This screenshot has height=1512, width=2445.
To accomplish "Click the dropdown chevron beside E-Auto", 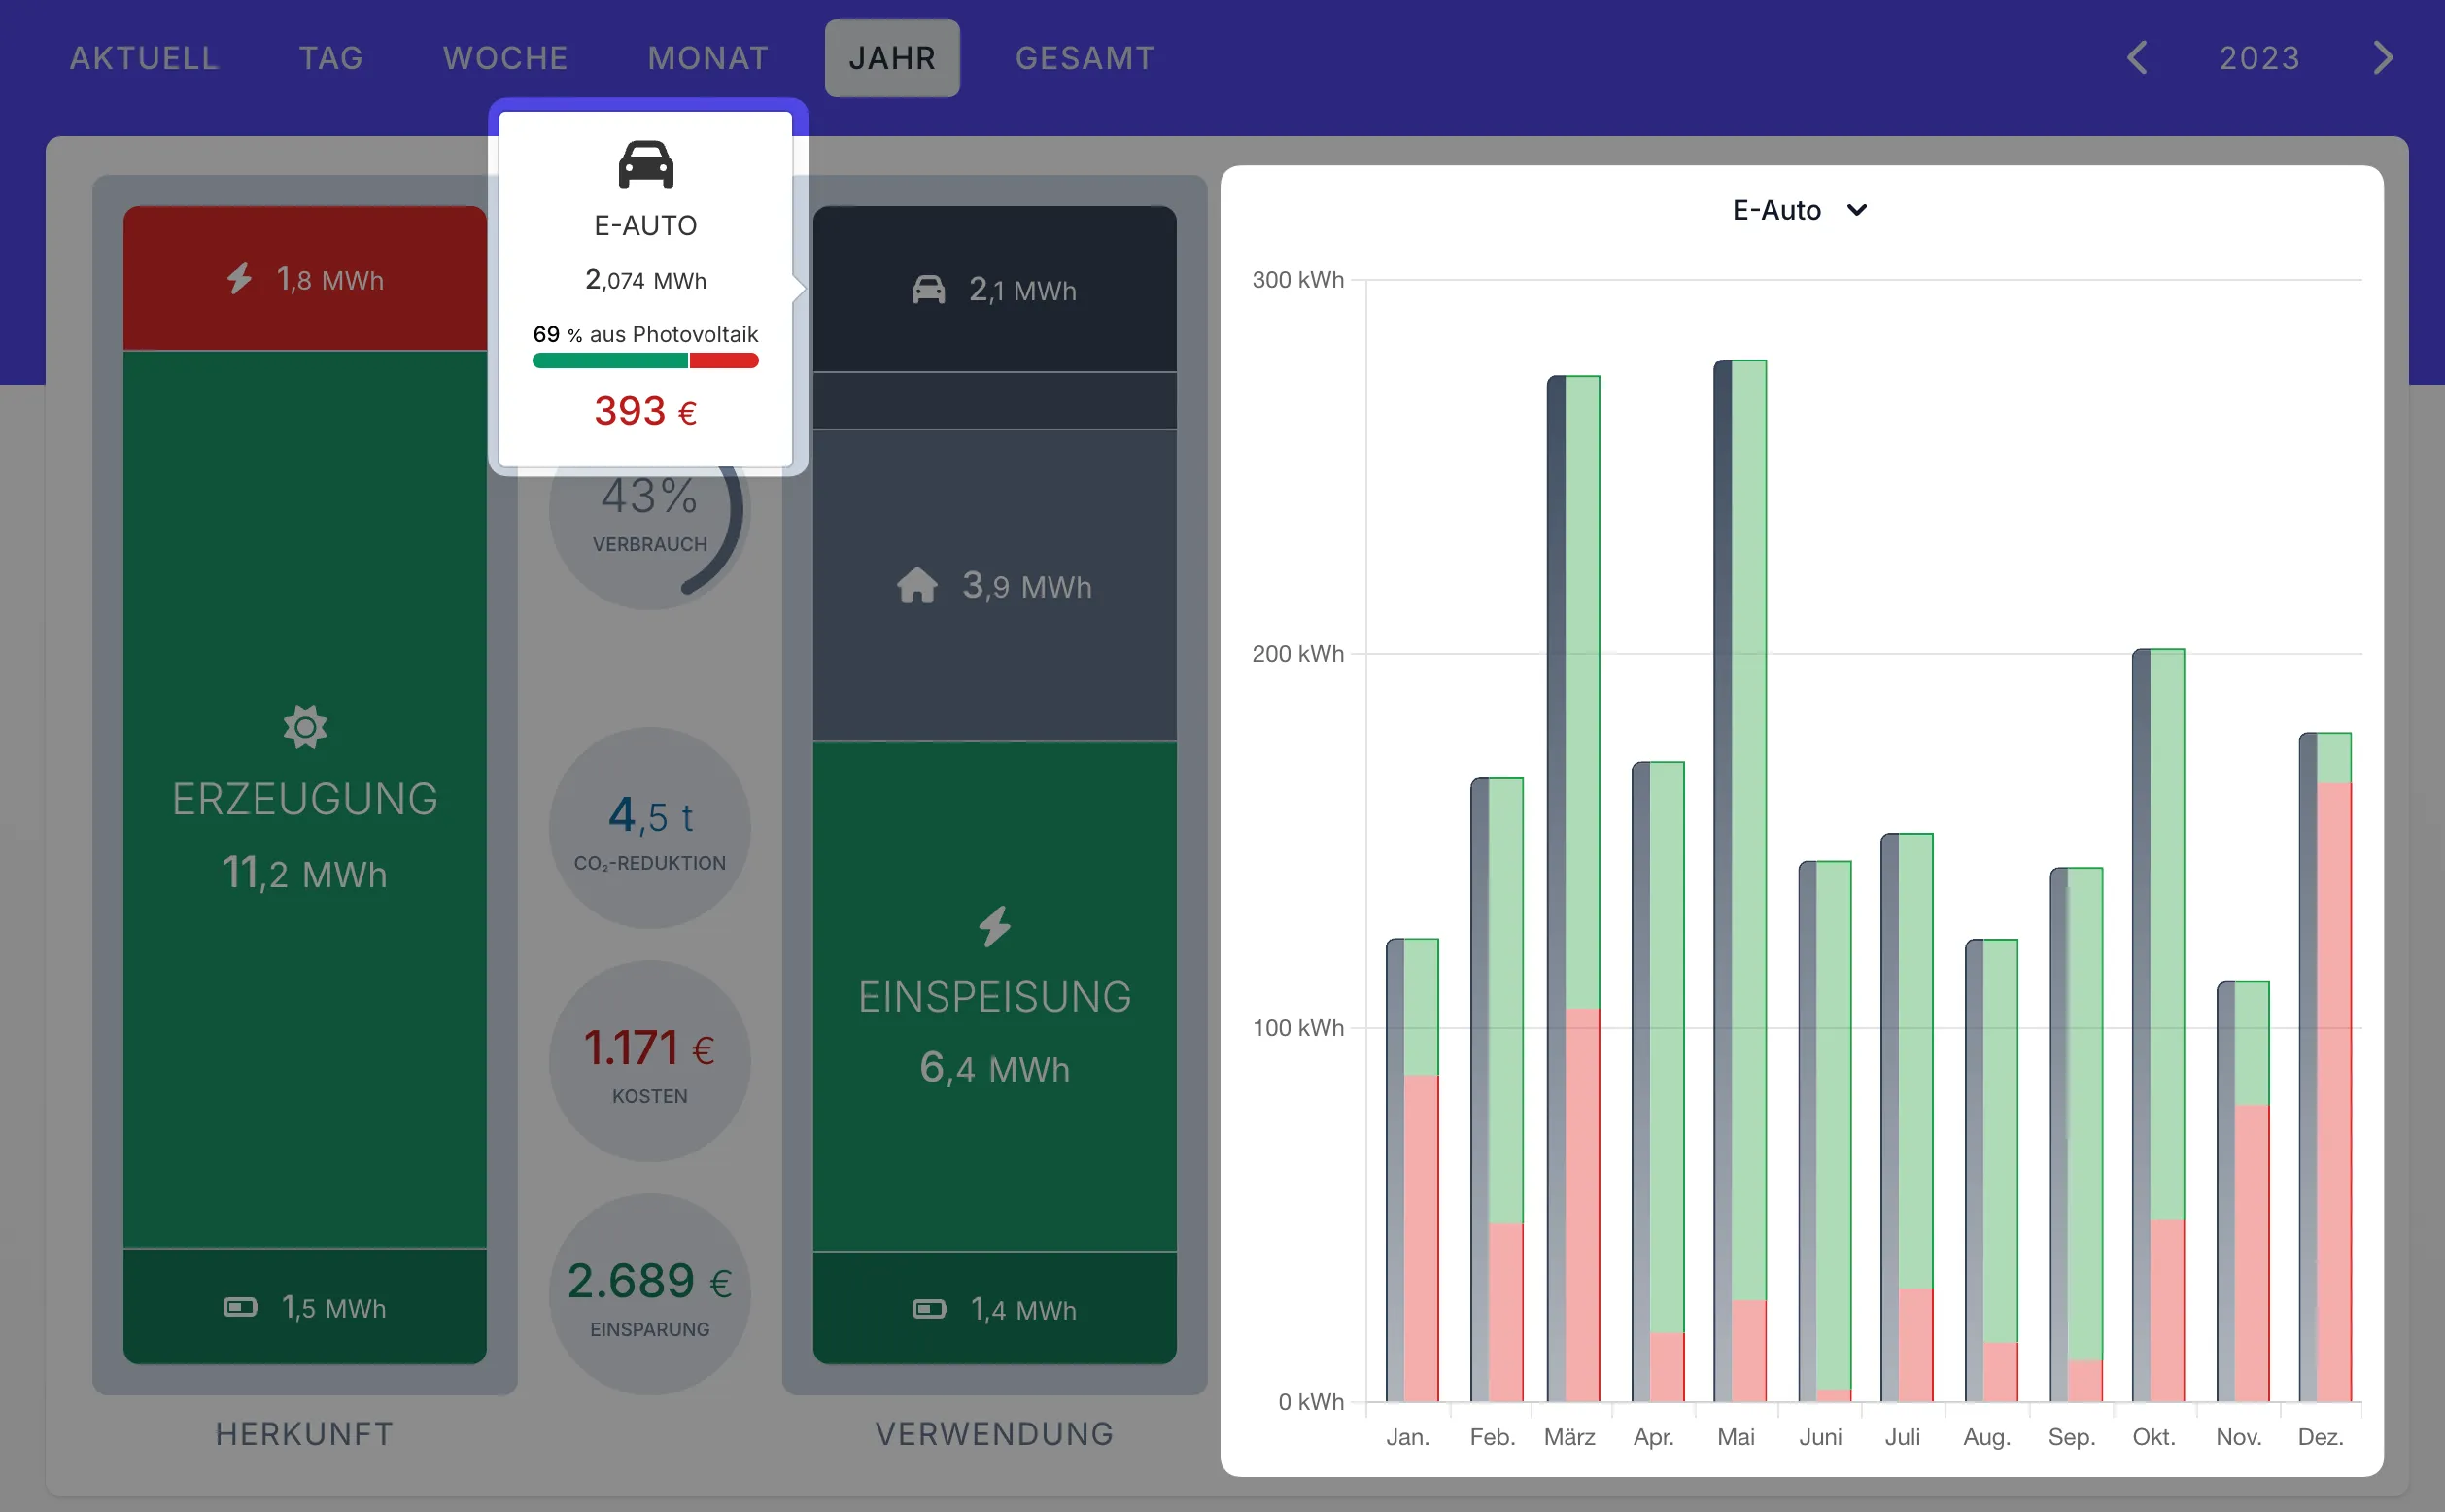I will click(1857, 210).
